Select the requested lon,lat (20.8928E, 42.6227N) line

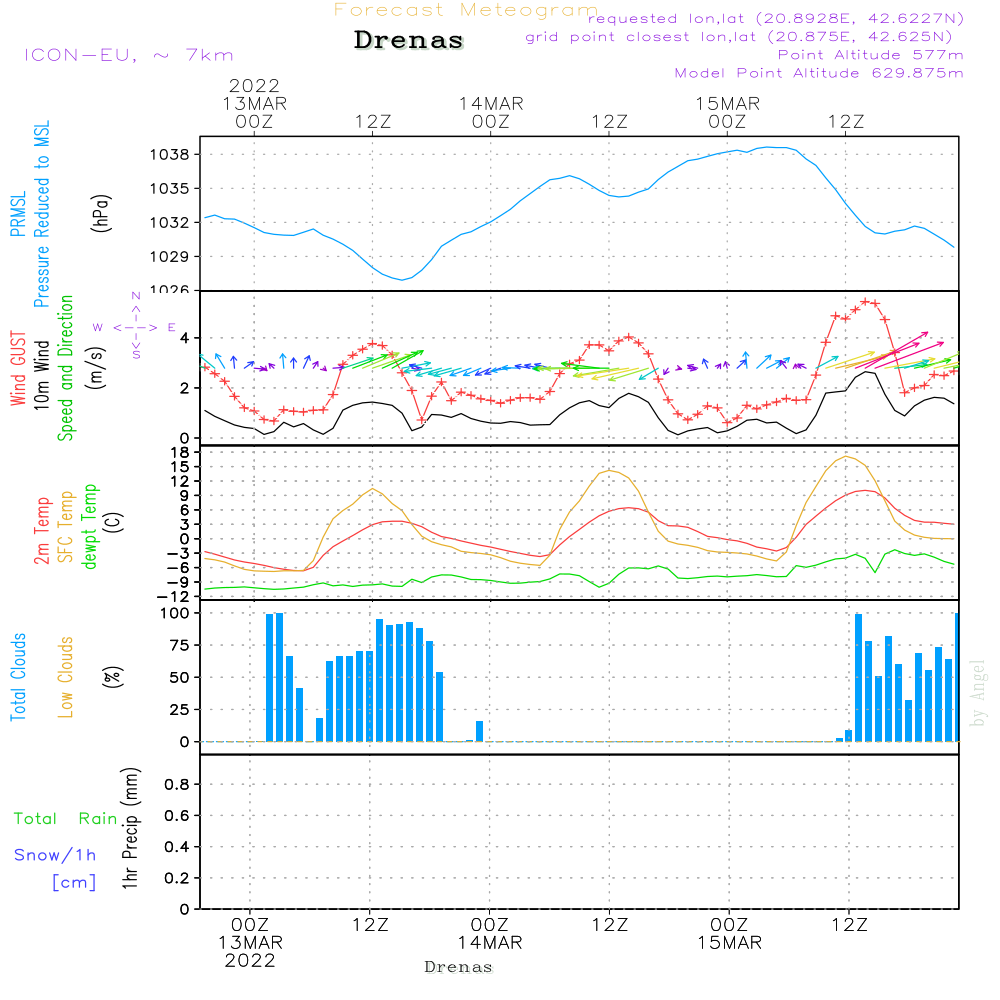click(x=776, y=18)
